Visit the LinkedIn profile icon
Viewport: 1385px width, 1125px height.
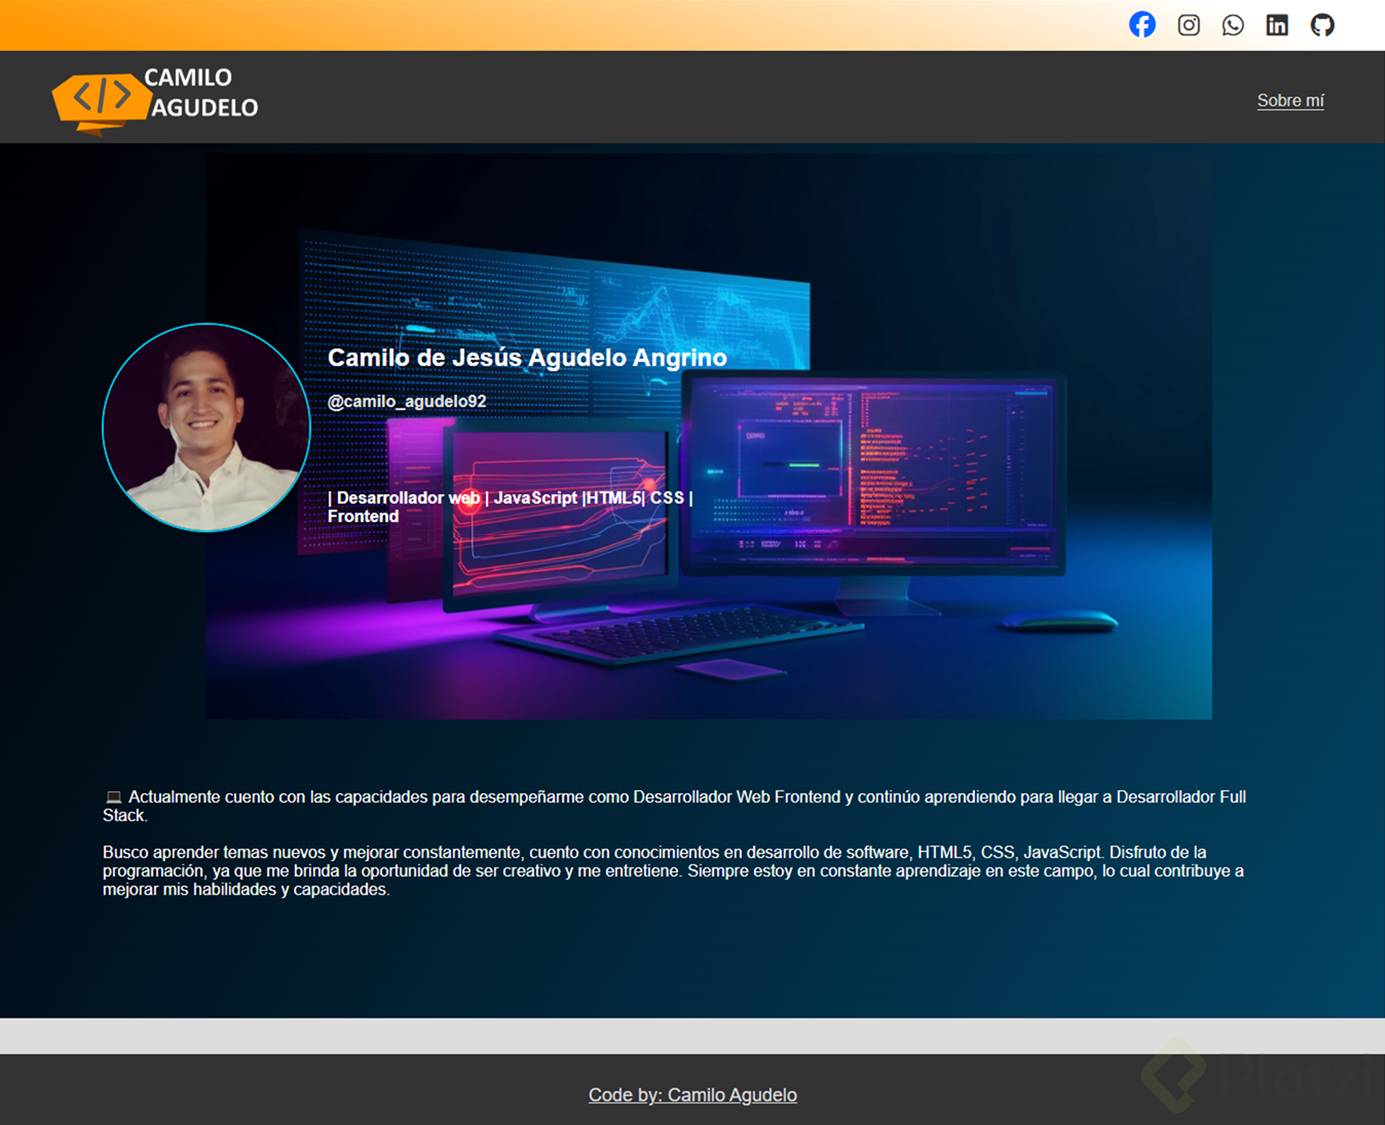[x=1277, y=25]
